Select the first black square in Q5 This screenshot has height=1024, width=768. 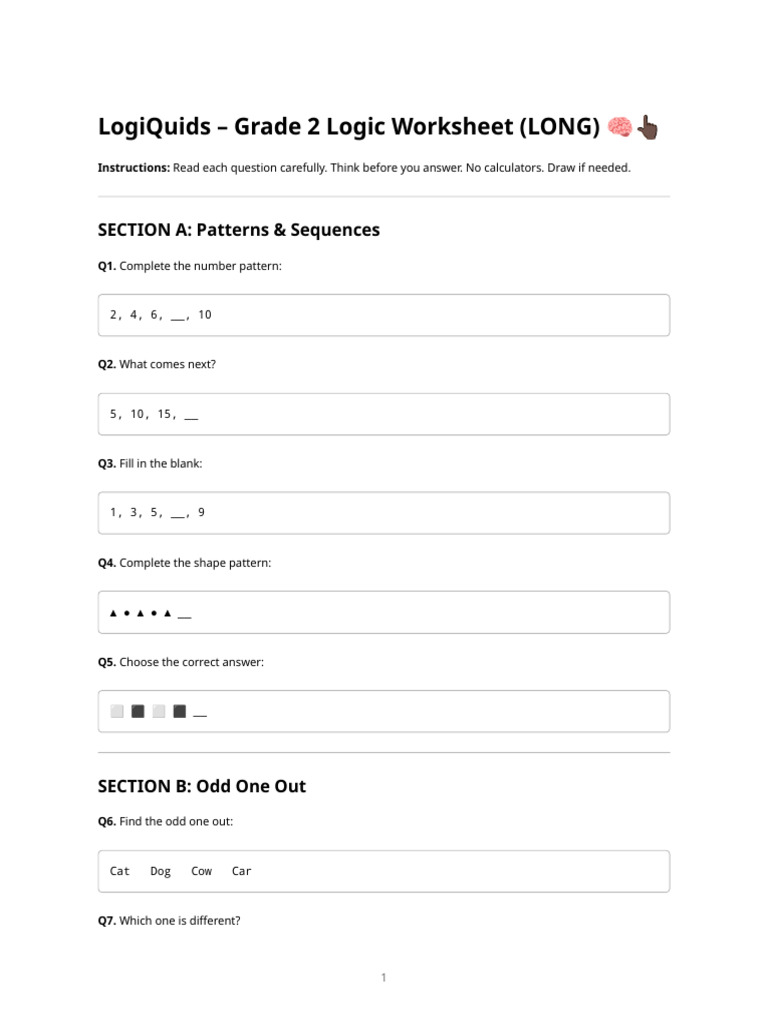[x=138, y=711]
